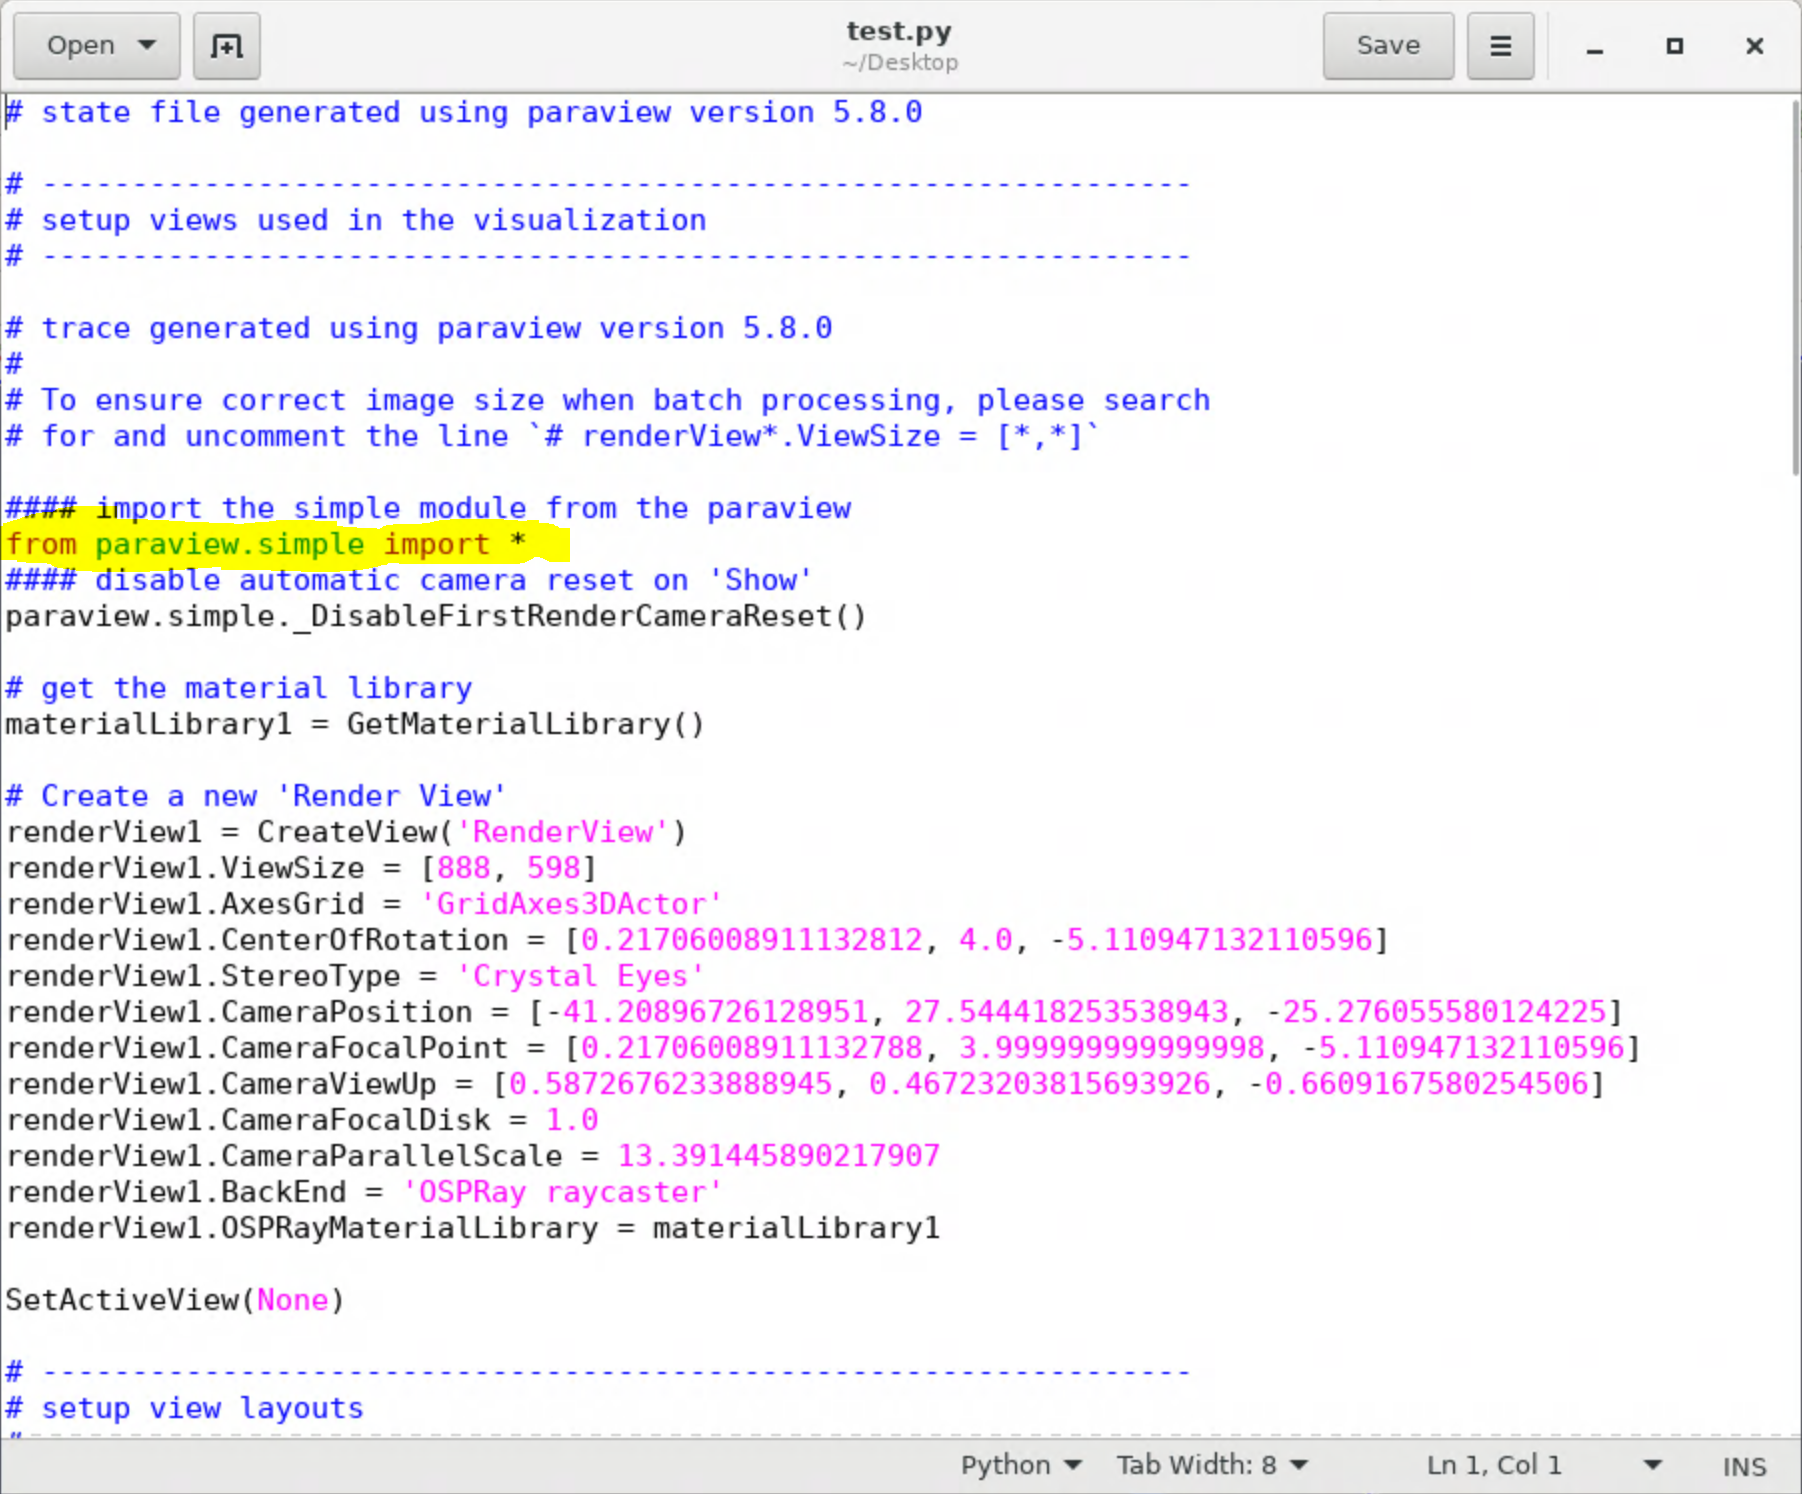Click the test.py window title
Screen dimensions: 1802x1495
[899, 31]
